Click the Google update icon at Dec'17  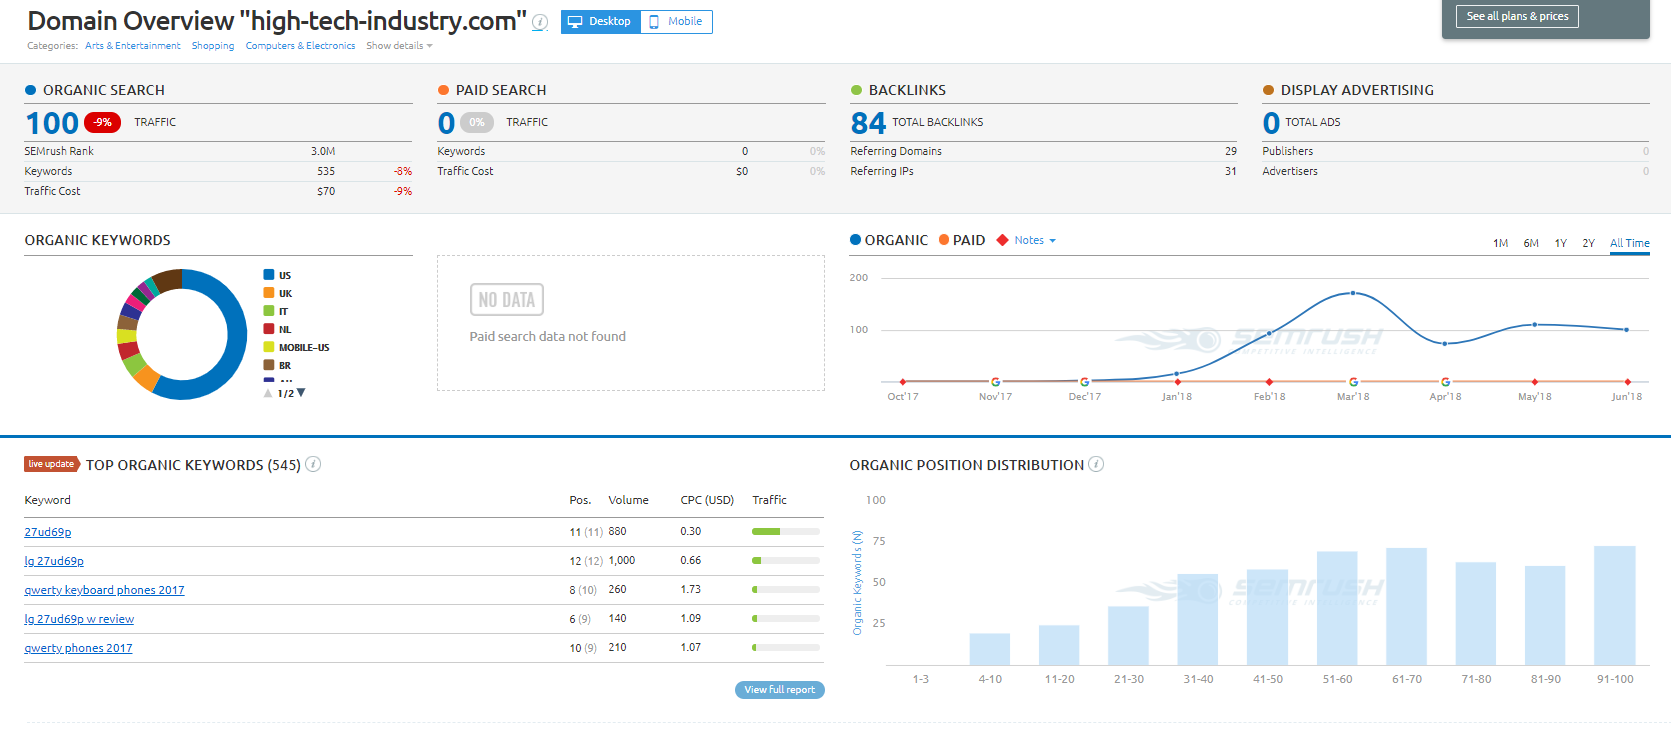click(1084, 382)
